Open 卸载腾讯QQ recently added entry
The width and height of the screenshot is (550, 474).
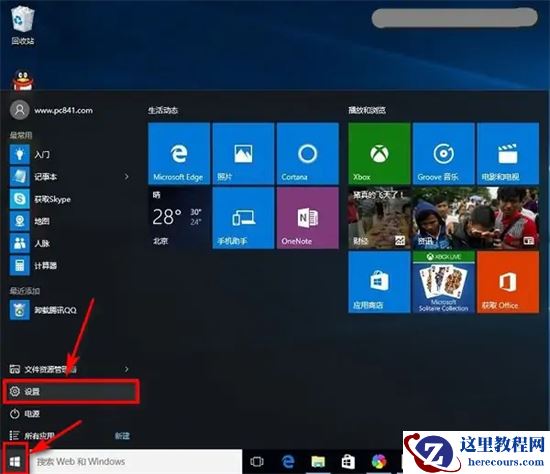(x=70, y=310)
